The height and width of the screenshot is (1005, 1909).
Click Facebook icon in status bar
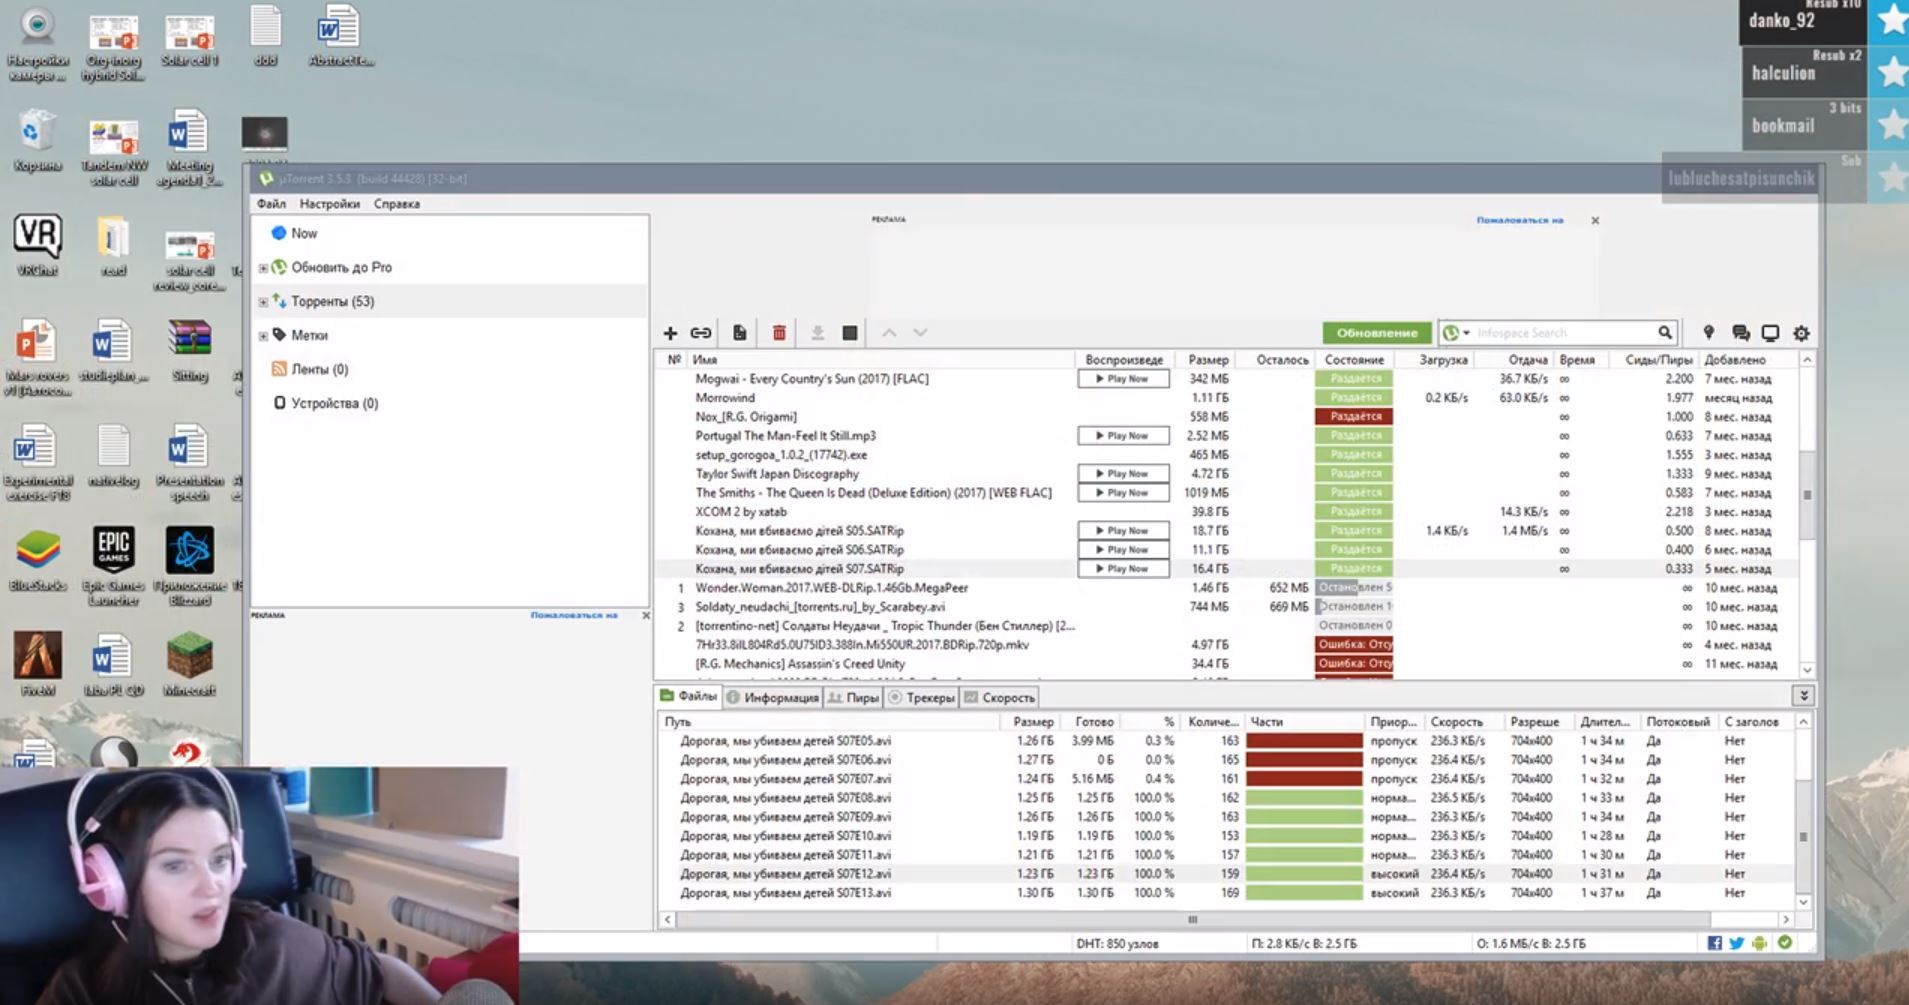click(1715, 943)
